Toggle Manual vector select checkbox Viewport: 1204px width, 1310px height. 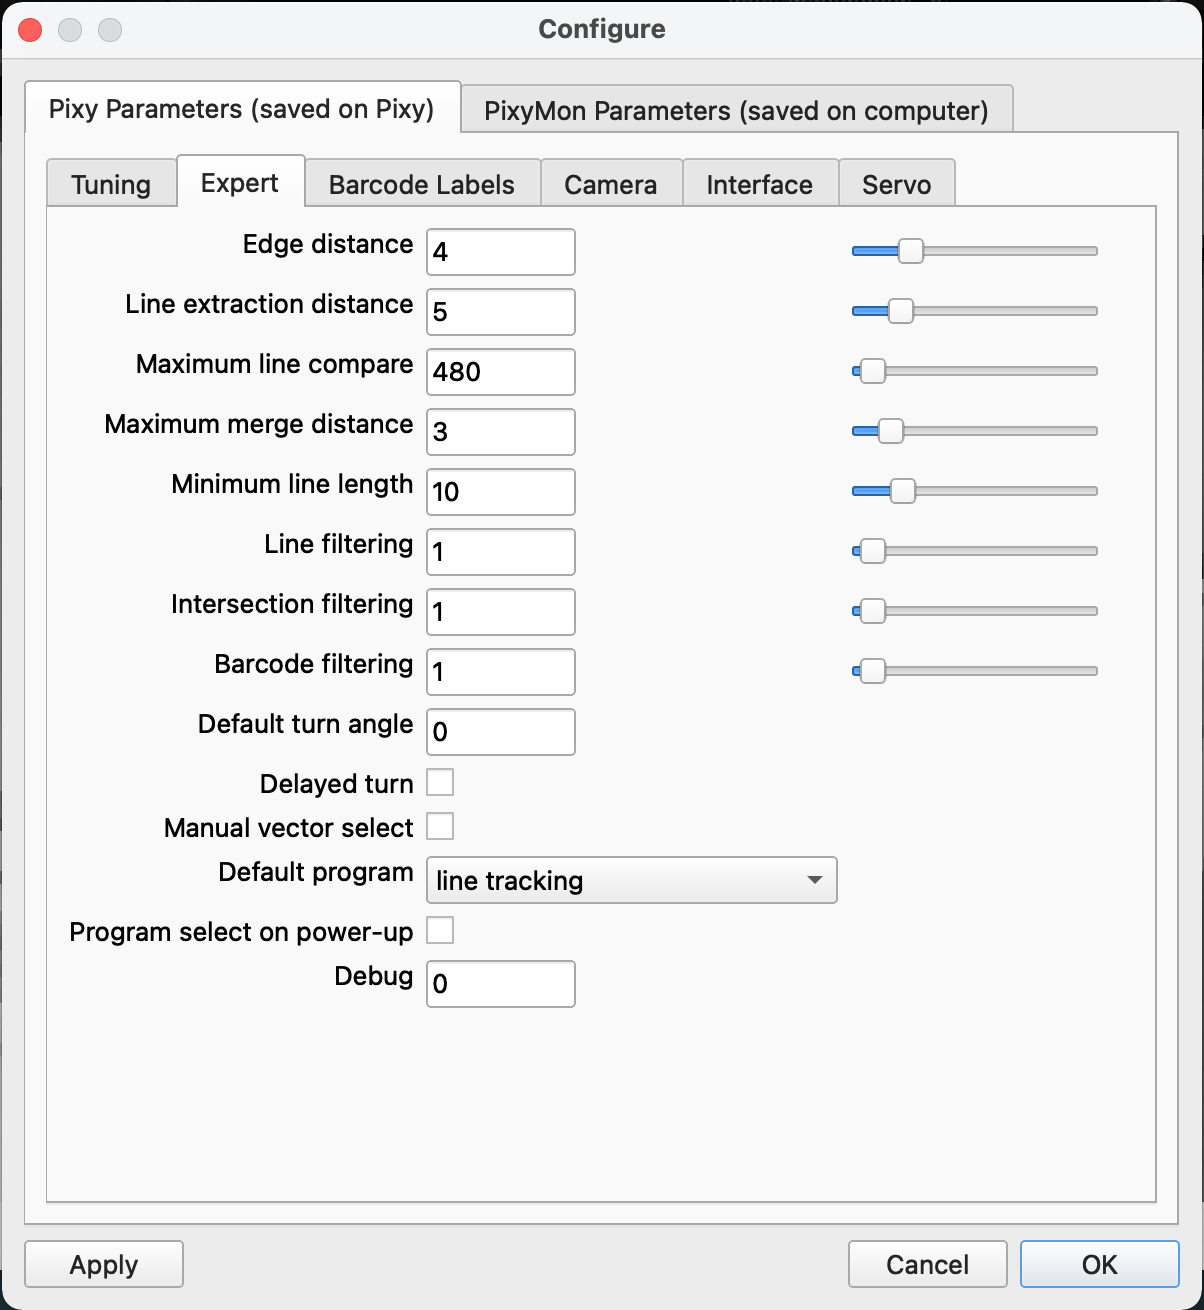pos(440,827)
